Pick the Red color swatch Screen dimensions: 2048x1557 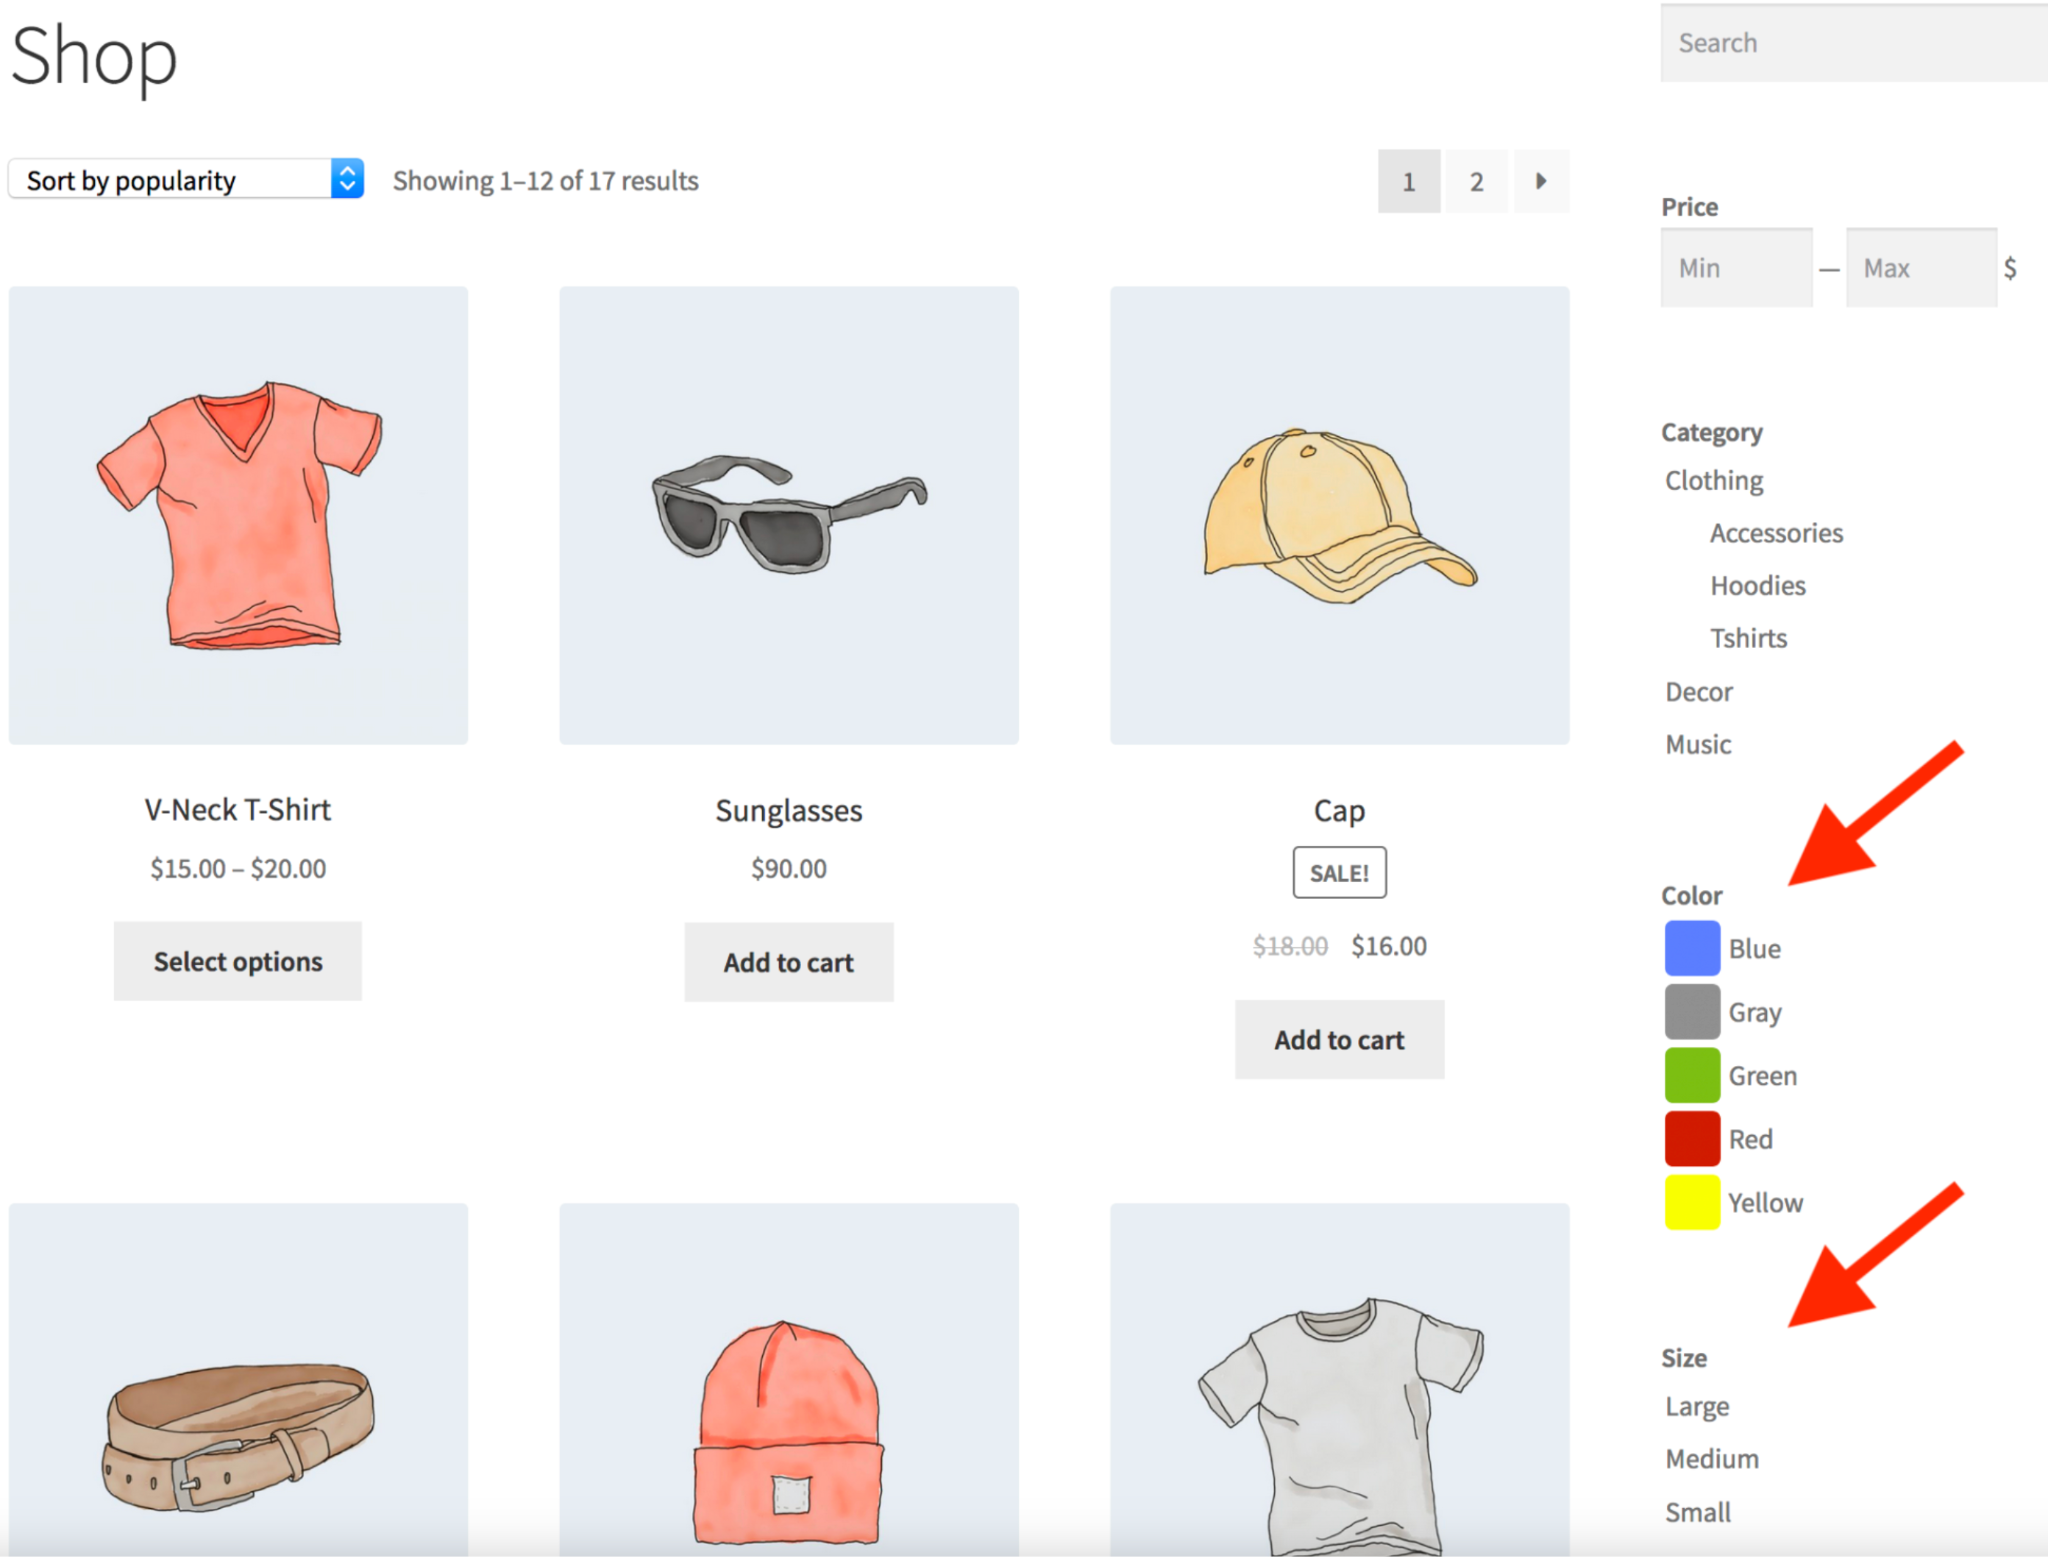[x=1692, y=1139]
